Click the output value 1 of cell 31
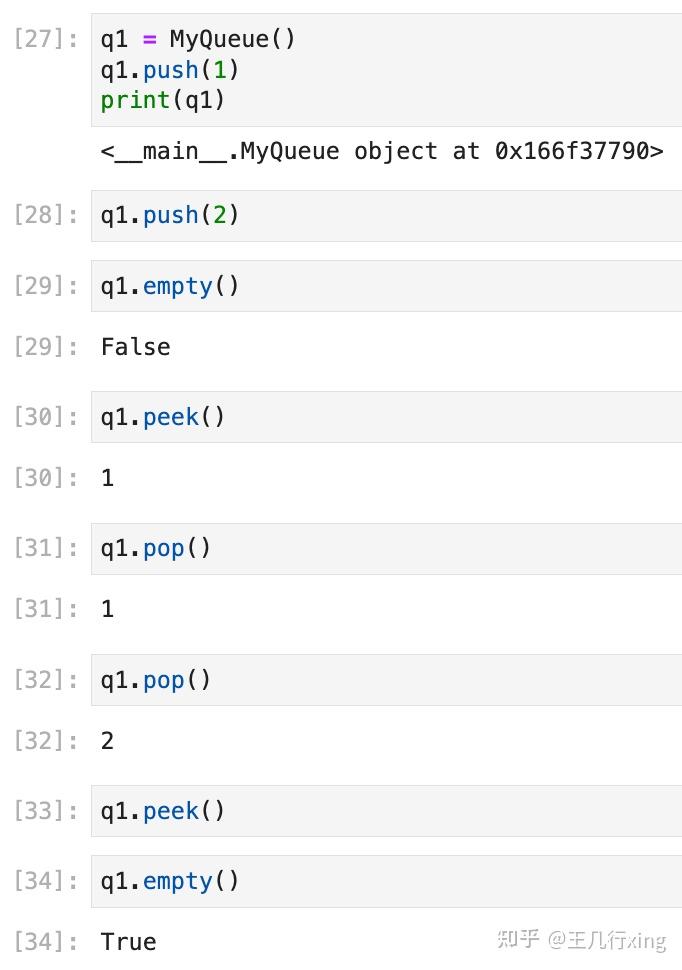Viewport: 682px width, 970px height. [108, 609]
